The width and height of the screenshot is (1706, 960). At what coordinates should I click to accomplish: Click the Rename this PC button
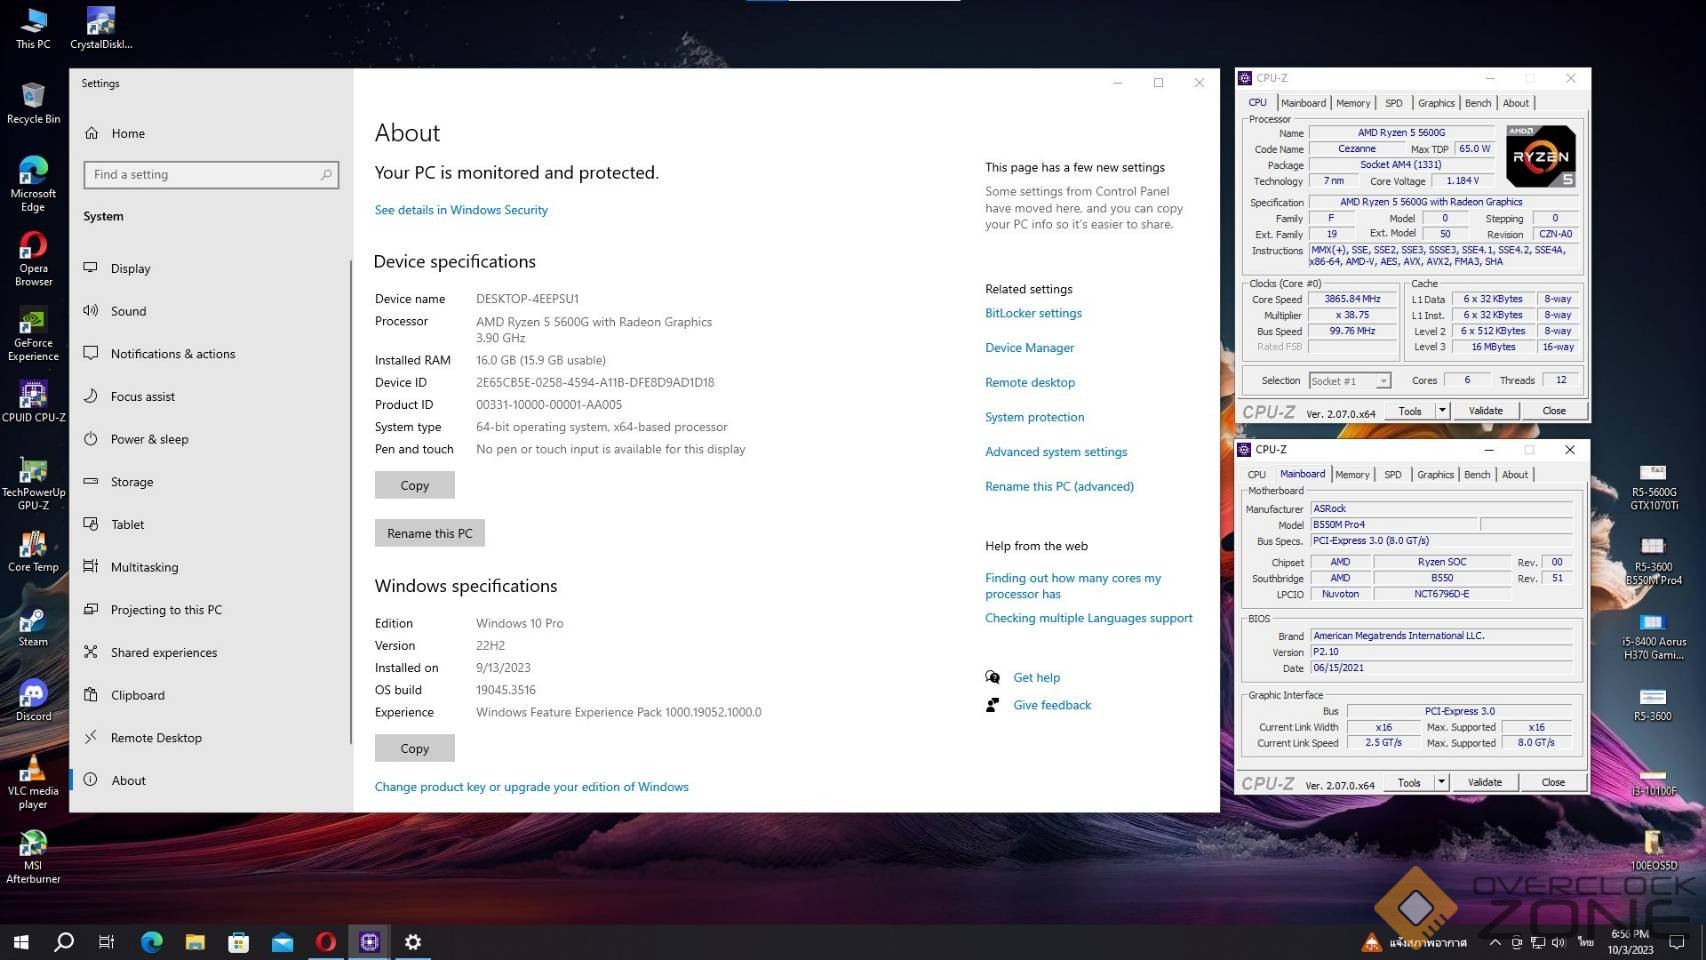click(429, 533)
